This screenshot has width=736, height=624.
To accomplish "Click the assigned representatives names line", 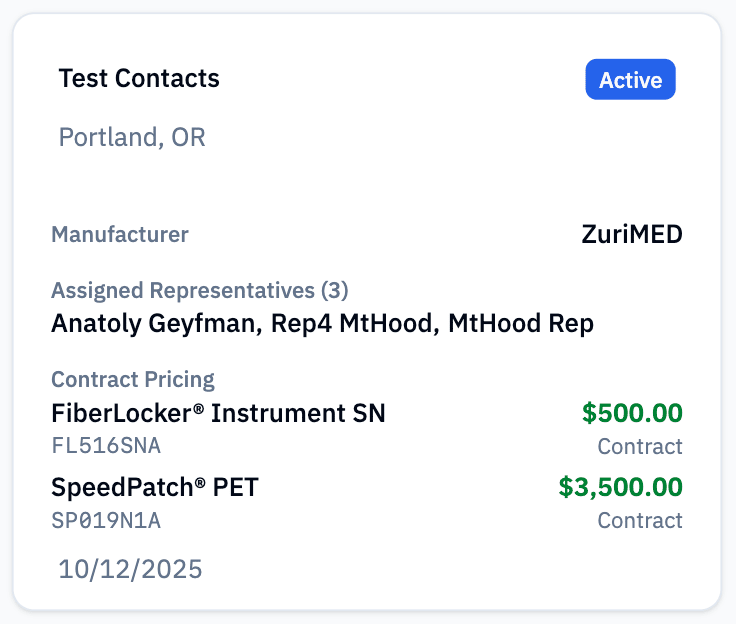I will pyautogui.click(x=322, y=324).
